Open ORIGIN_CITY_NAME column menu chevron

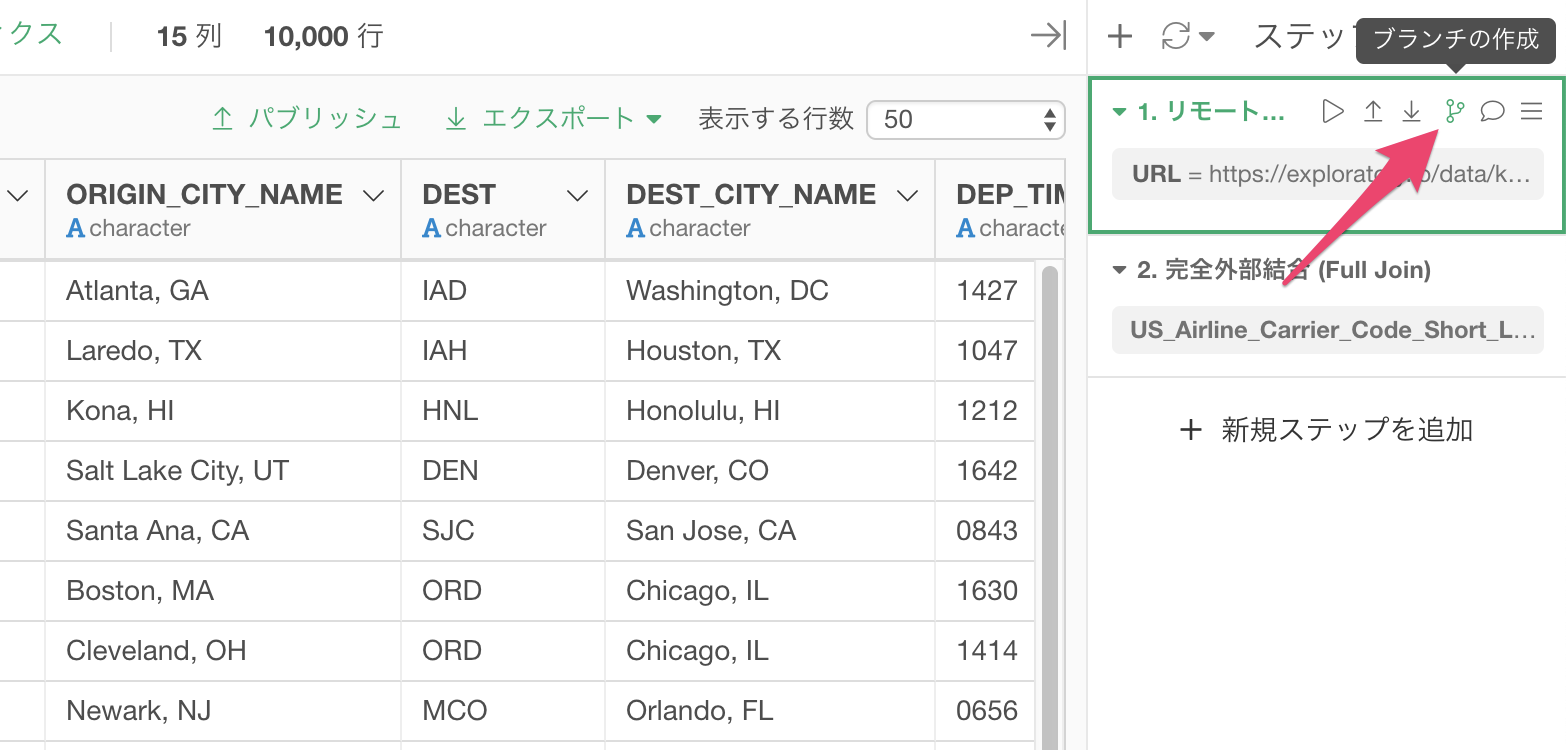374,196
